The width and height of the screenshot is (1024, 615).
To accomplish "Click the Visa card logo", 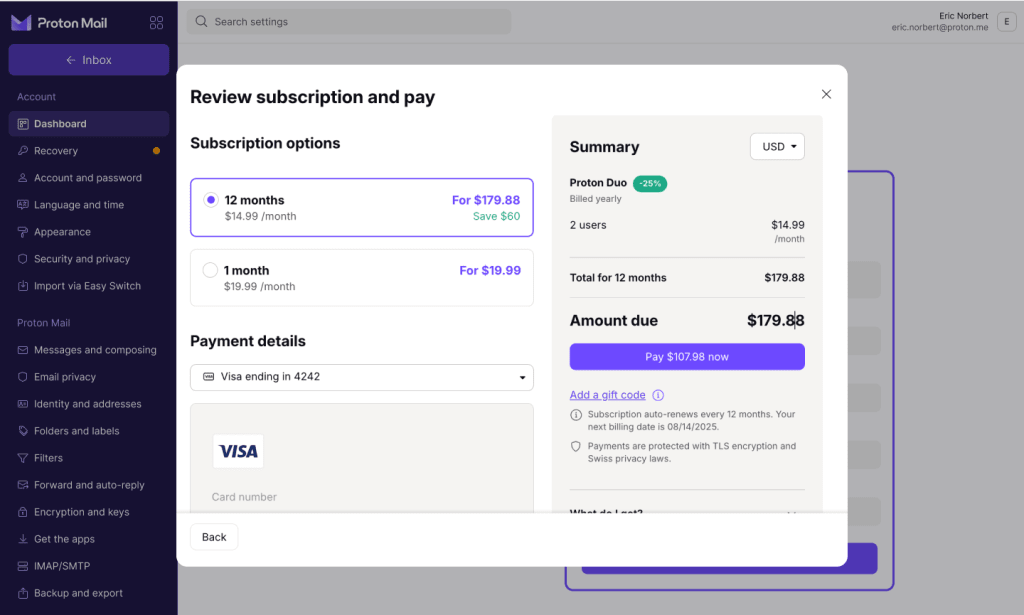I will click(x=238, y=451).
